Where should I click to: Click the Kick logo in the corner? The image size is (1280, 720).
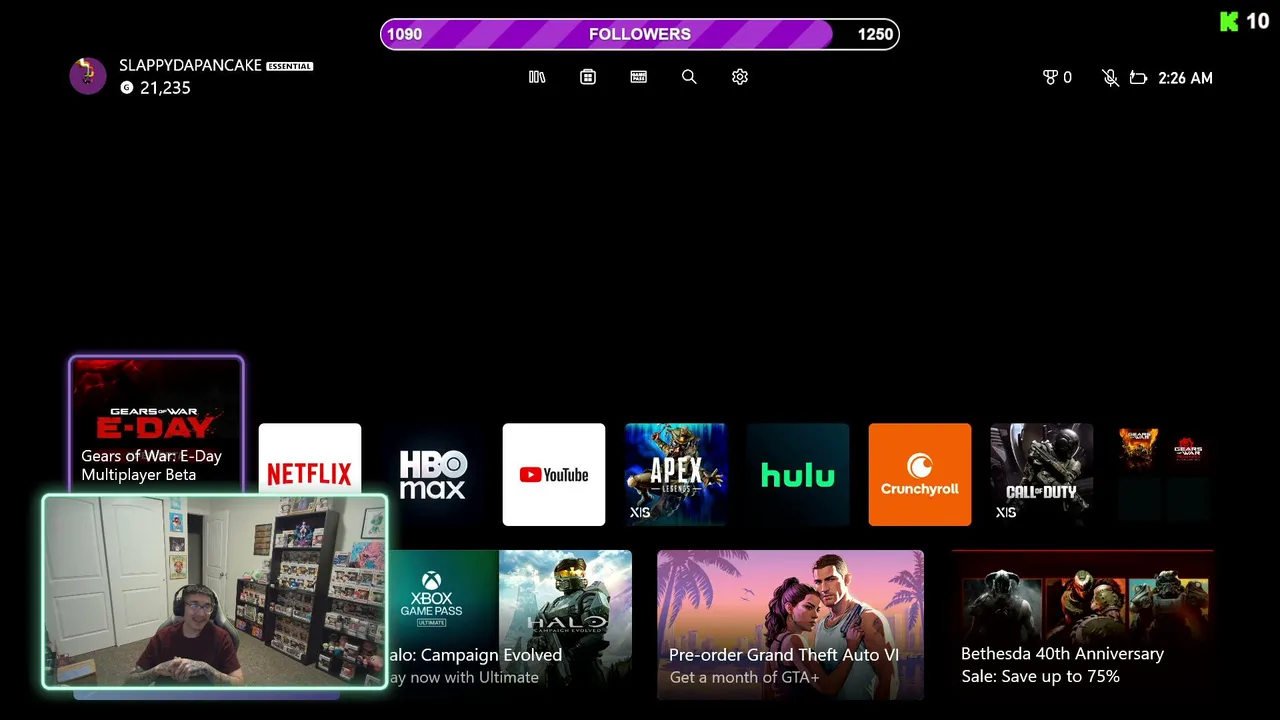1229,21
